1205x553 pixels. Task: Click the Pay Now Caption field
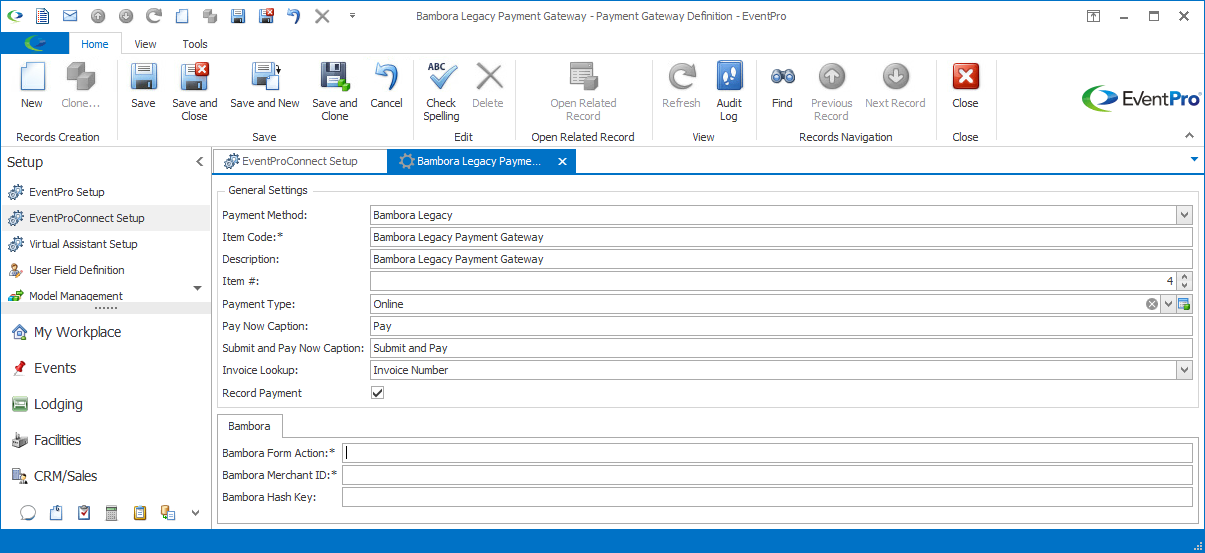click(x=781, y=326)
